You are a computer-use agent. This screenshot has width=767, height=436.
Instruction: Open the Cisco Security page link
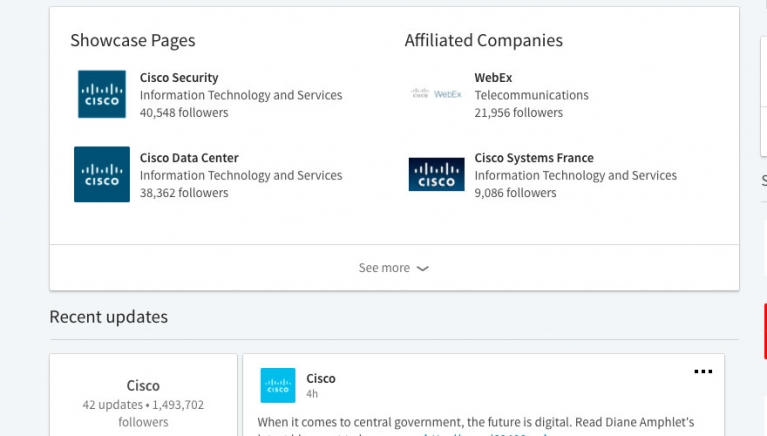click(x=179, y=78)
